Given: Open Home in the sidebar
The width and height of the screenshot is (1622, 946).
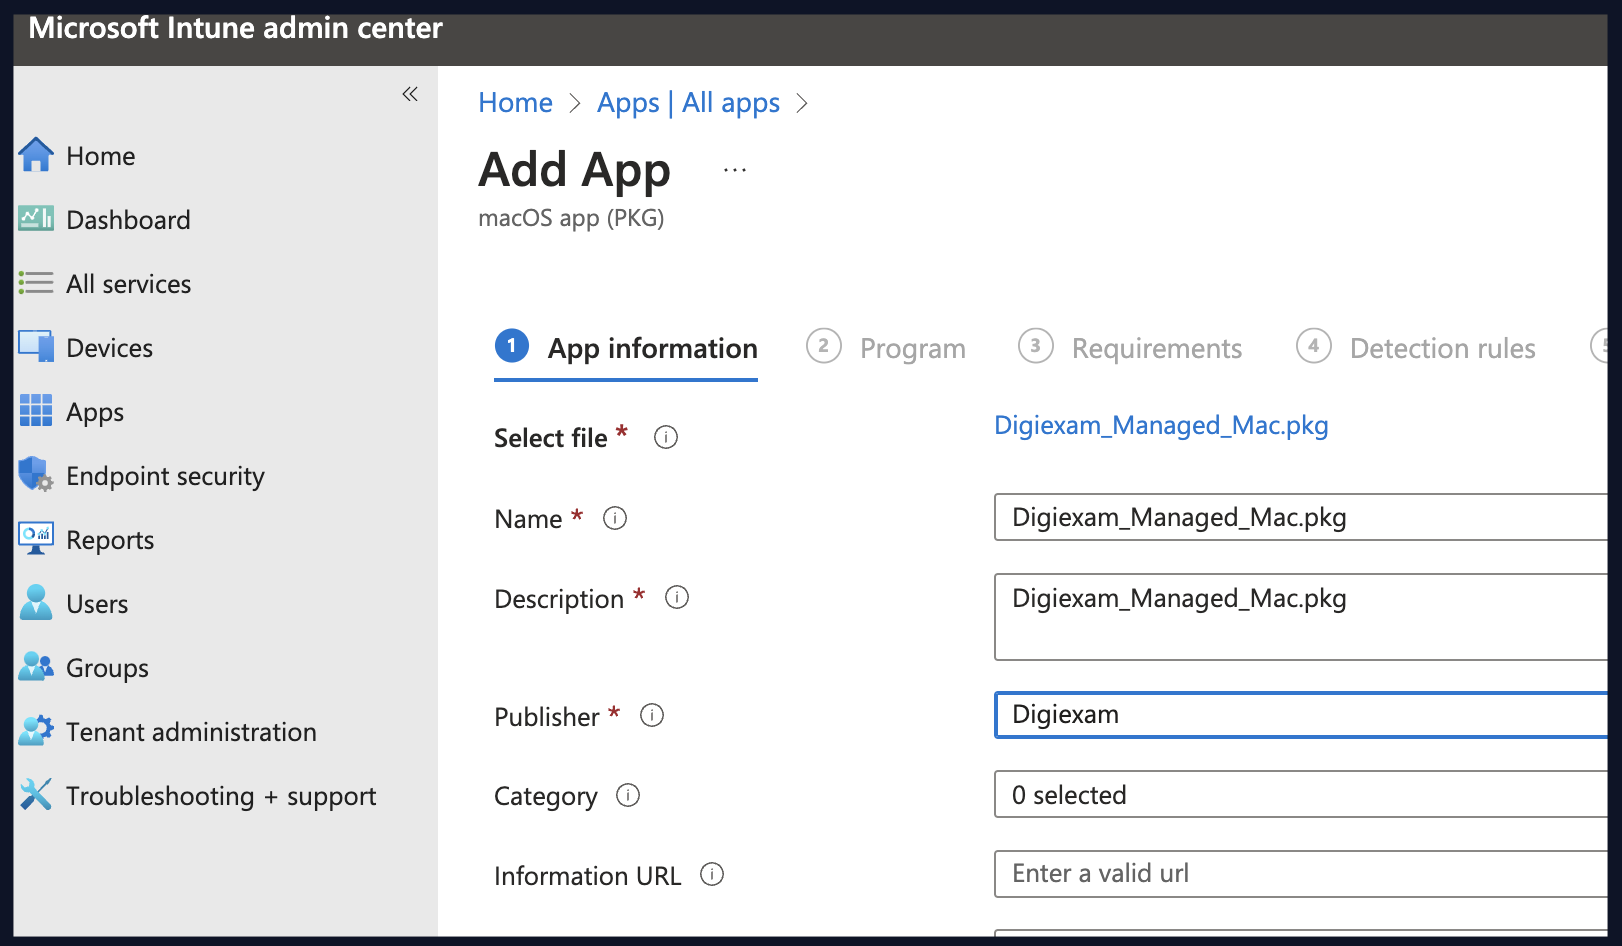Looking at the screenshot, I should (x=100, y=156).
